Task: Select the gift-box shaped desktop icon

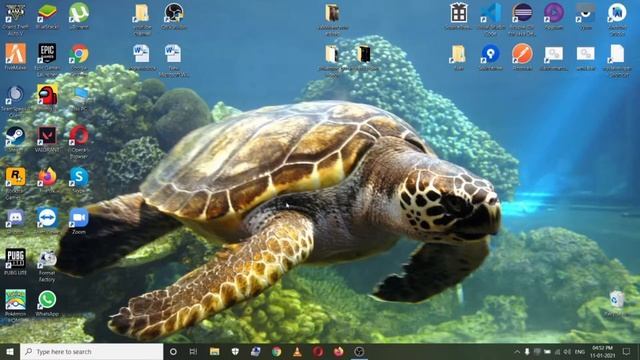Action: click(459, 16)
